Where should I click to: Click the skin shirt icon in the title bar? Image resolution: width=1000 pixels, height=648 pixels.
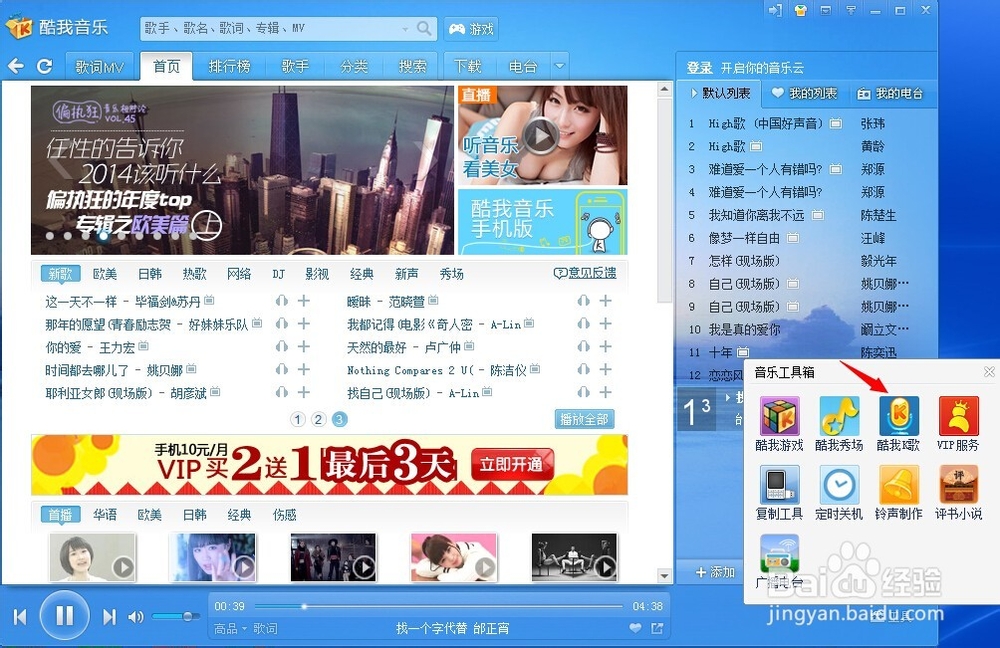tap(800, 10)
